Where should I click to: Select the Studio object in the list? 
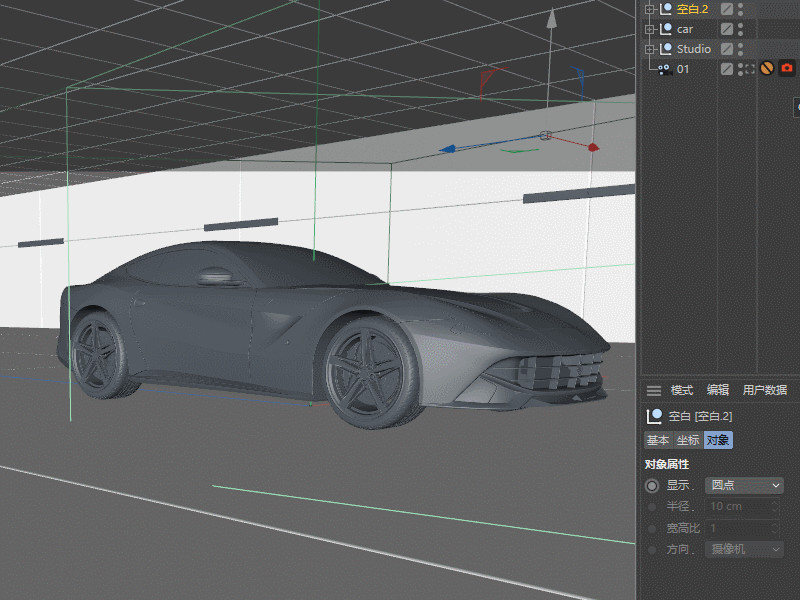tap(693, 49)
